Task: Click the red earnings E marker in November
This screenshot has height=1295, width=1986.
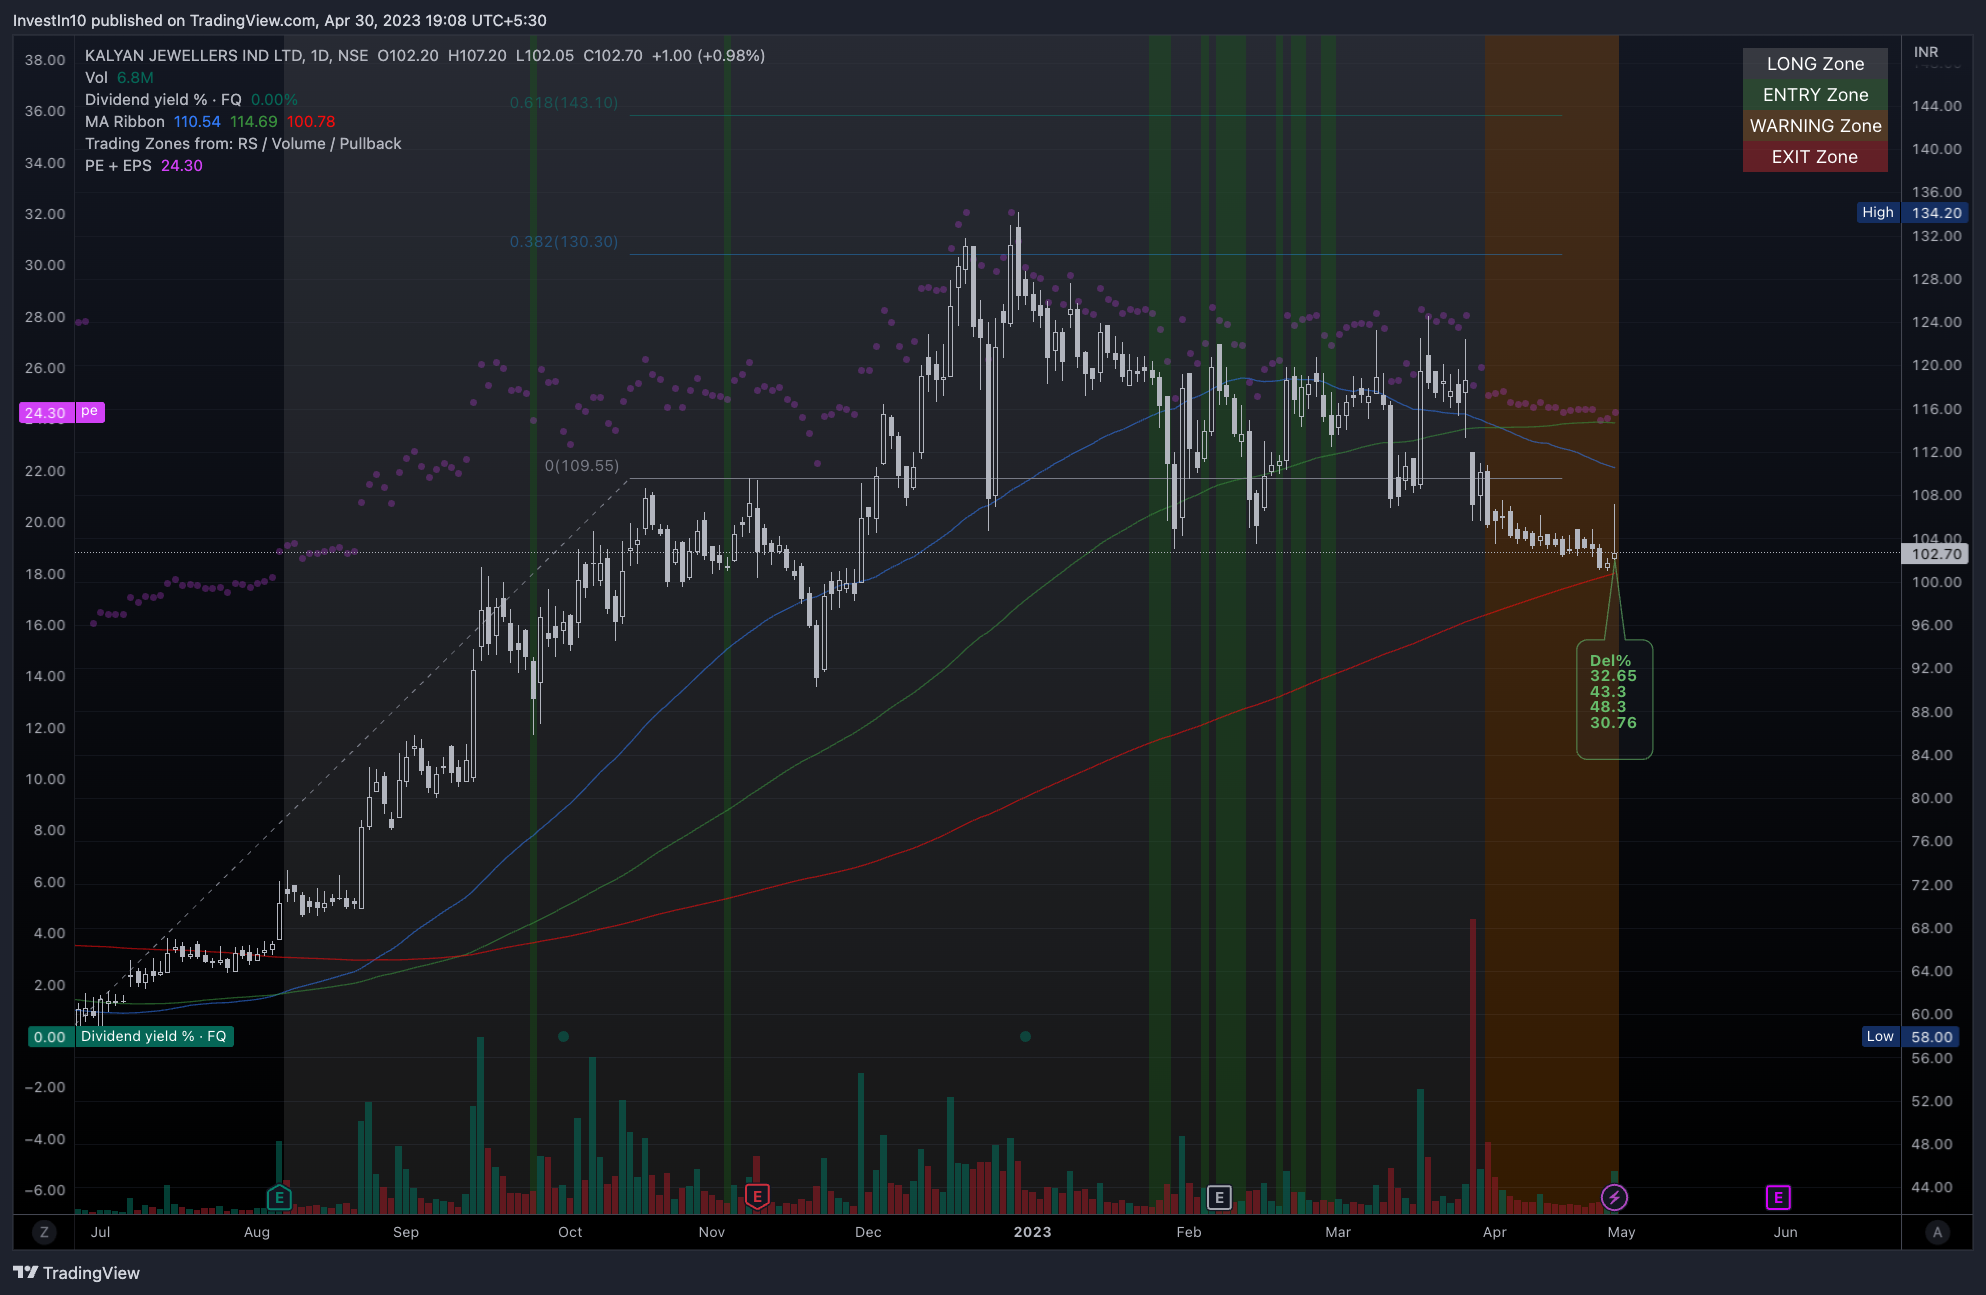Action: (757, 1197)
